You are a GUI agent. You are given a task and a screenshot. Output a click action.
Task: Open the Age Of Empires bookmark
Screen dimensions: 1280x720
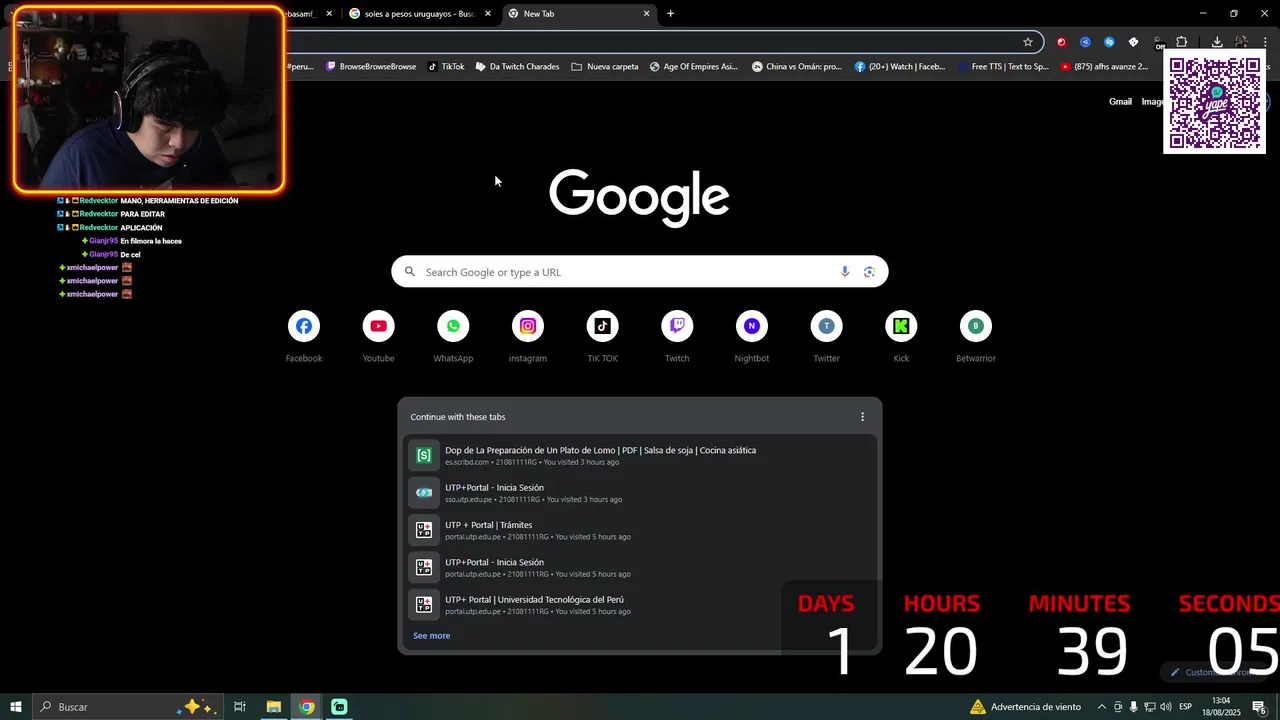point(693,67)
